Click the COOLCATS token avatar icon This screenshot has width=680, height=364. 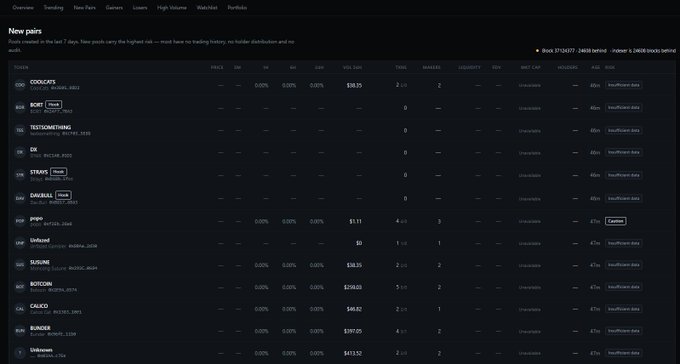pos(20,85)
